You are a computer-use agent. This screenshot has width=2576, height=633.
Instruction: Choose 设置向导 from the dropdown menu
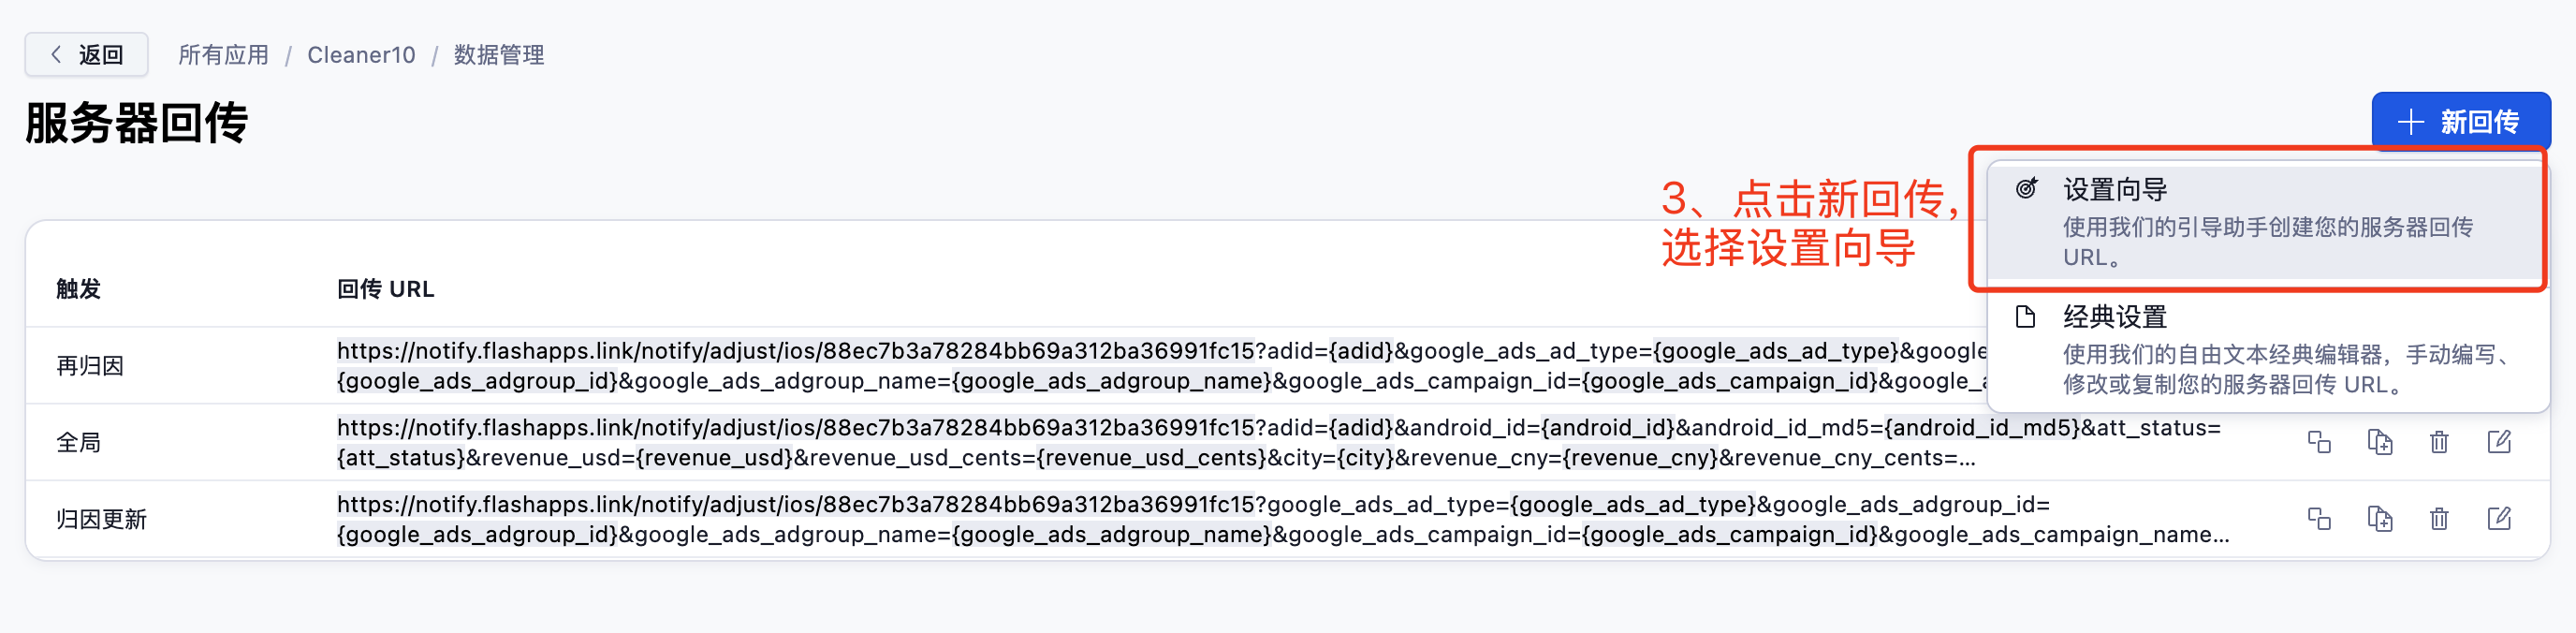pos(2264,222)
